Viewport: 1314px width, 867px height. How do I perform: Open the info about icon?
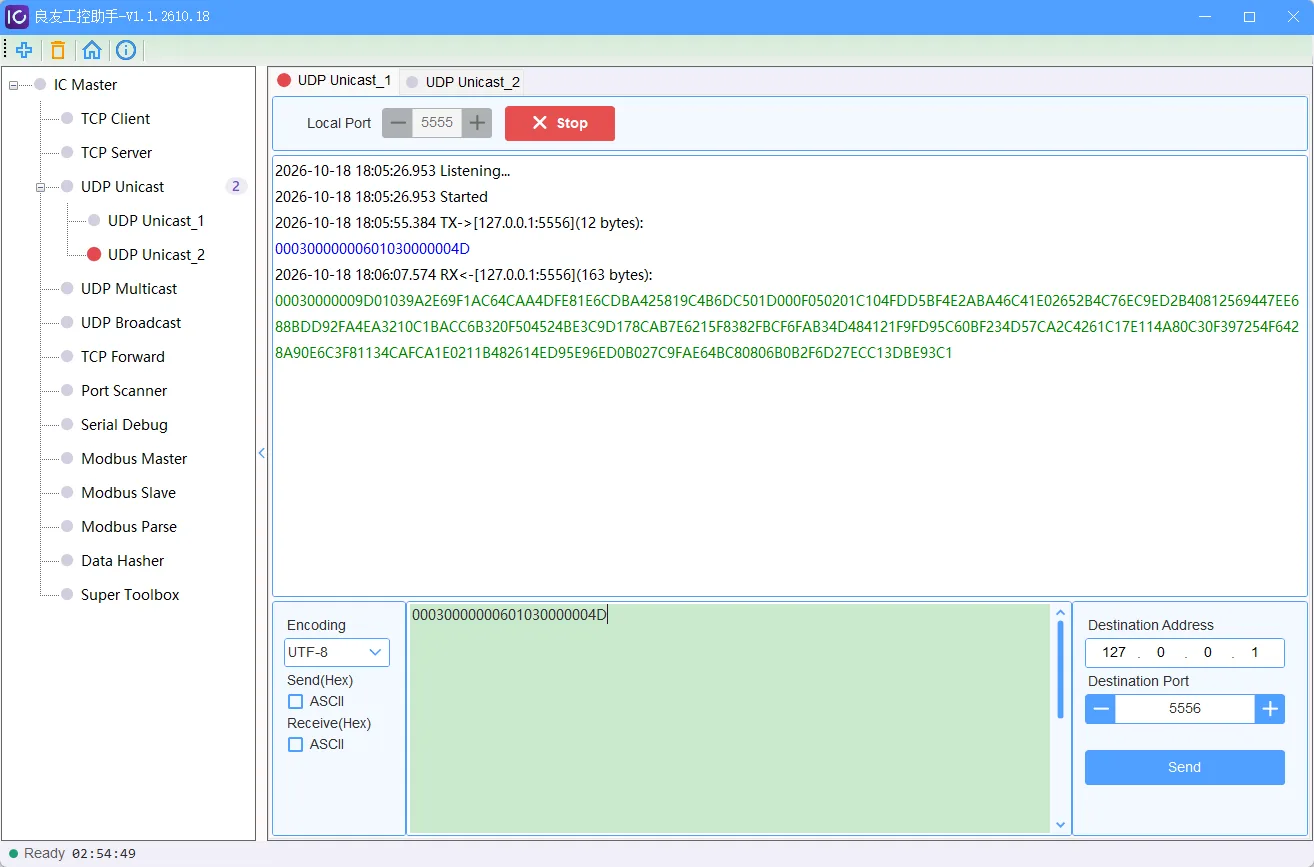click(x=126, y=50)
